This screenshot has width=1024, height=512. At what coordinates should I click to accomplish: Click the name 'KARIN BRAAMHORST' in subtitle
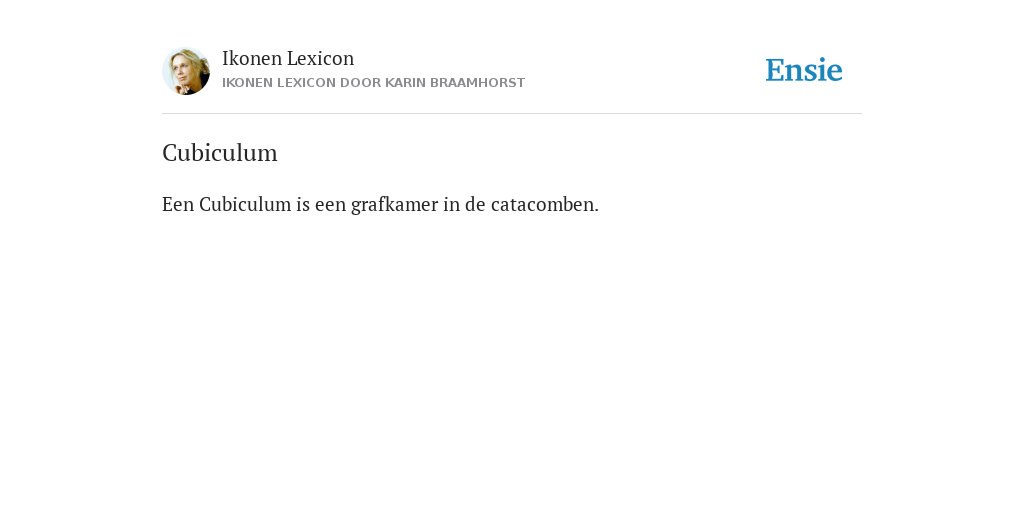click(455, 83)
